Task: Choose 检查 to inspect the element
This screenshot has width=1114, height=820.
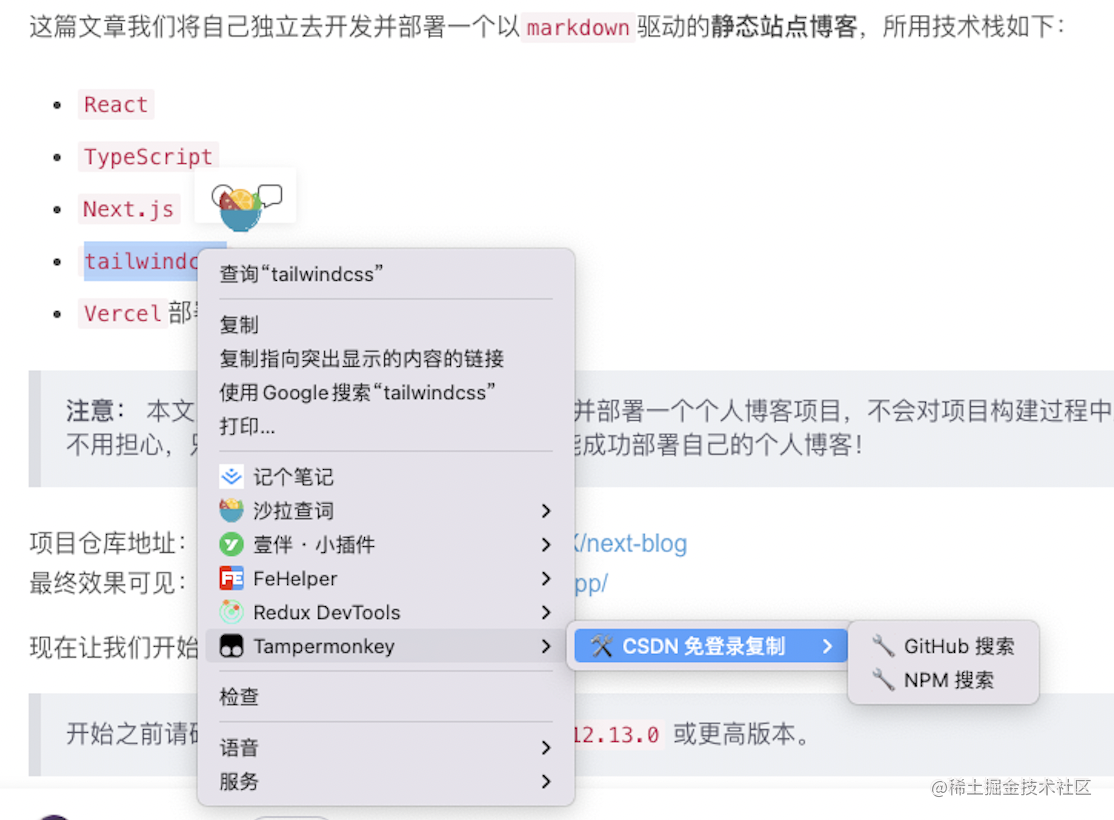Action: [x=386, y=696]
